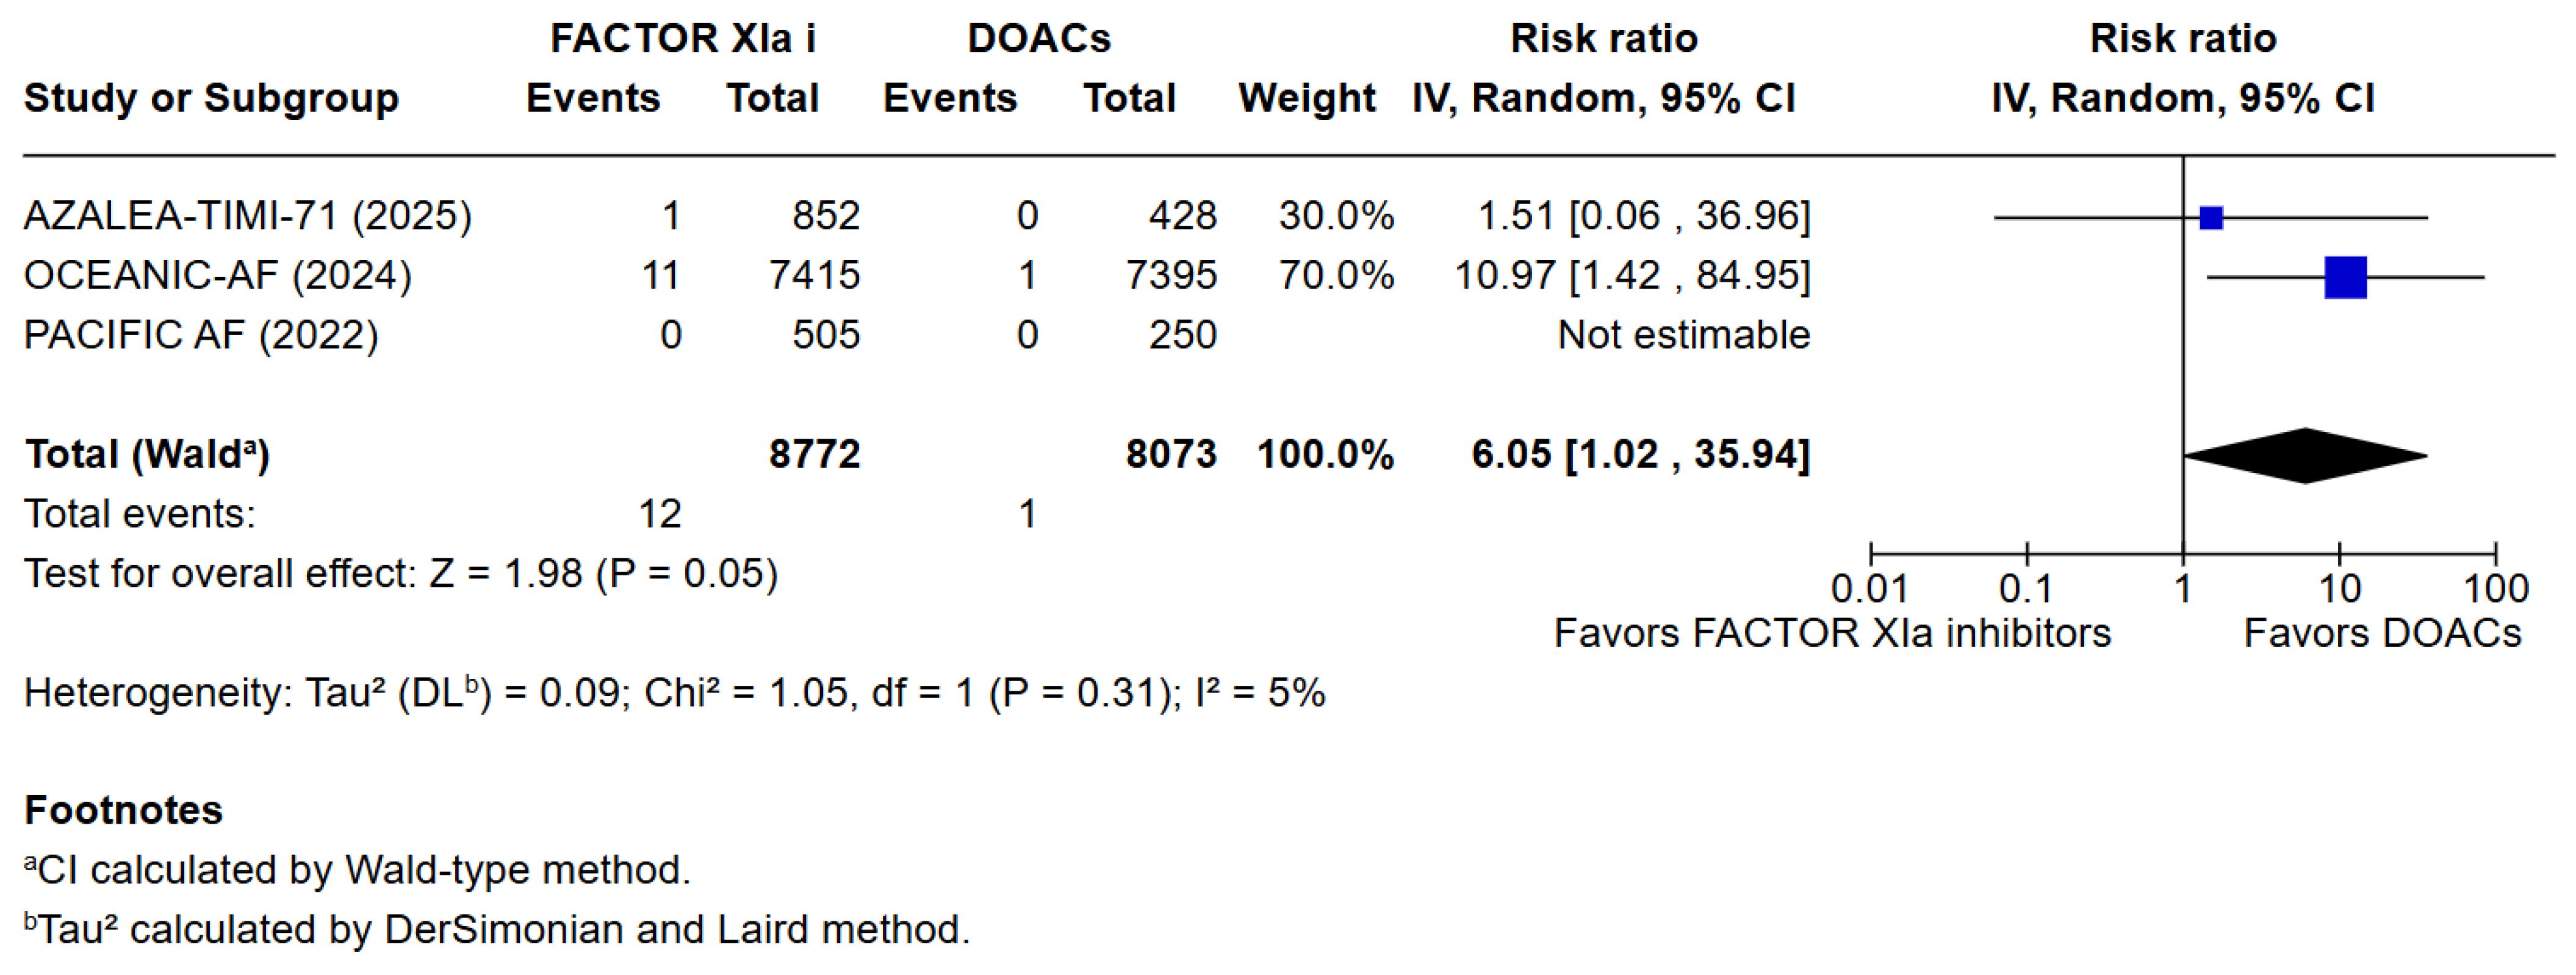2576x975 pixels.
Task: Select the black pooled-effect diamond
Action: [x=2305, y=456]
